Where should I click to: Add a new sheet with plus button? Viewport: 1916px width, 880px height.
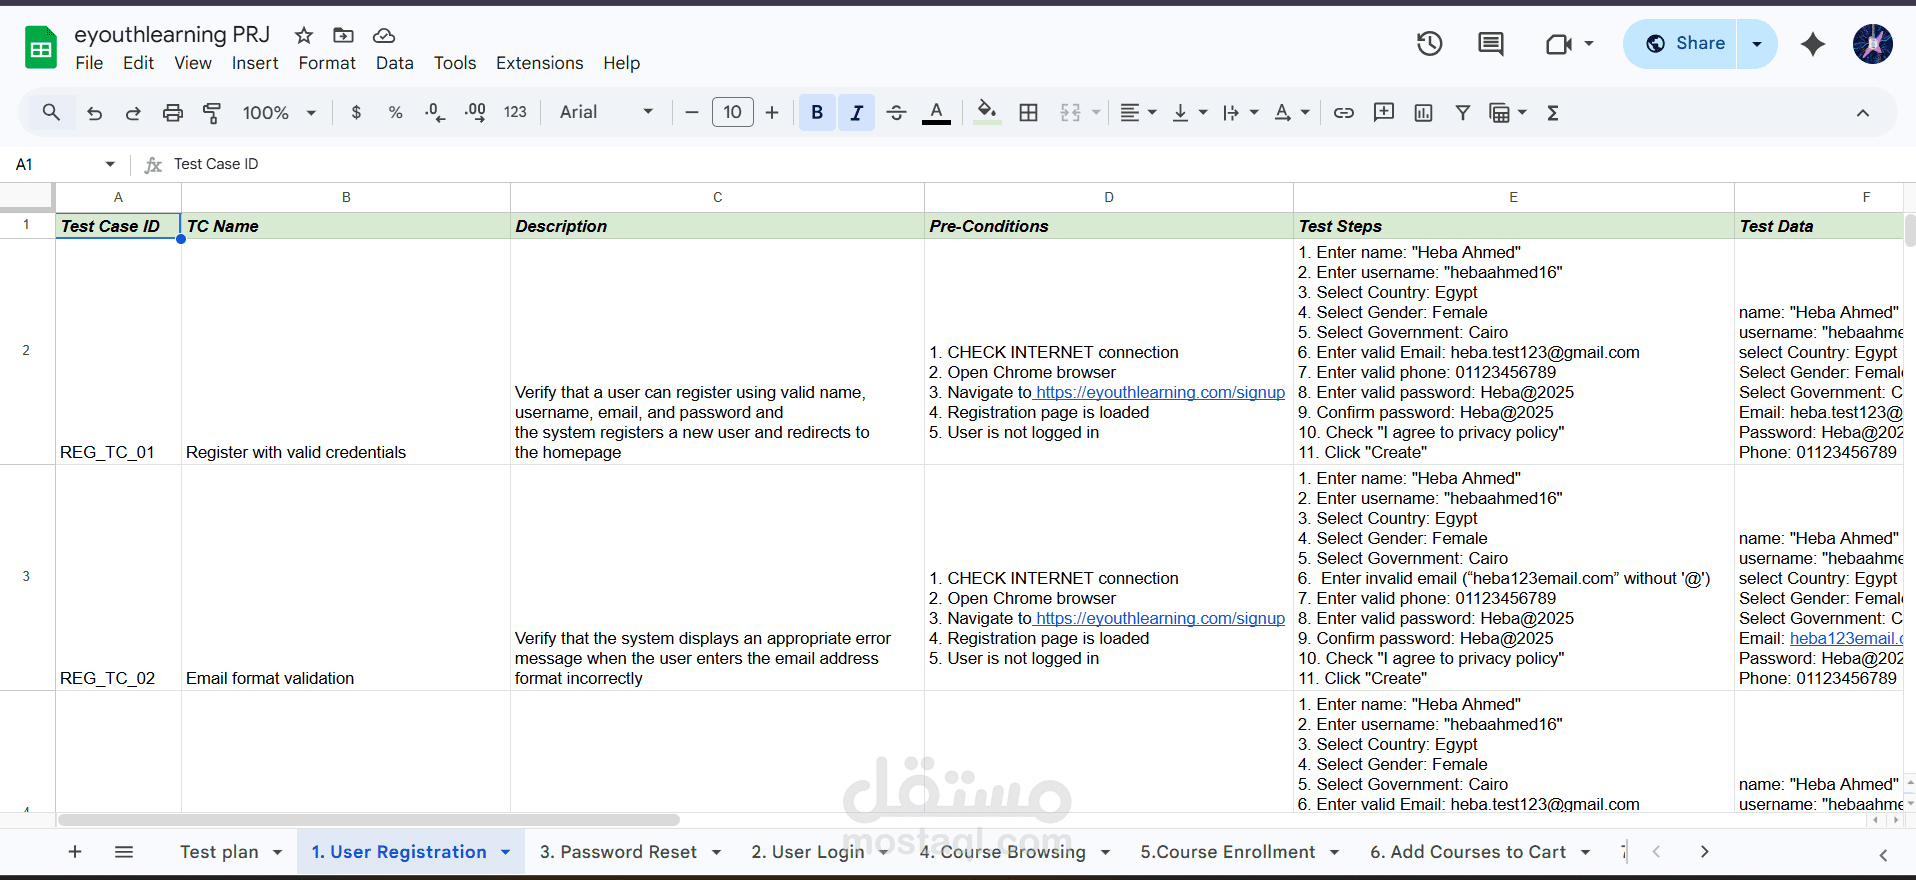click(x=75, y=852)
